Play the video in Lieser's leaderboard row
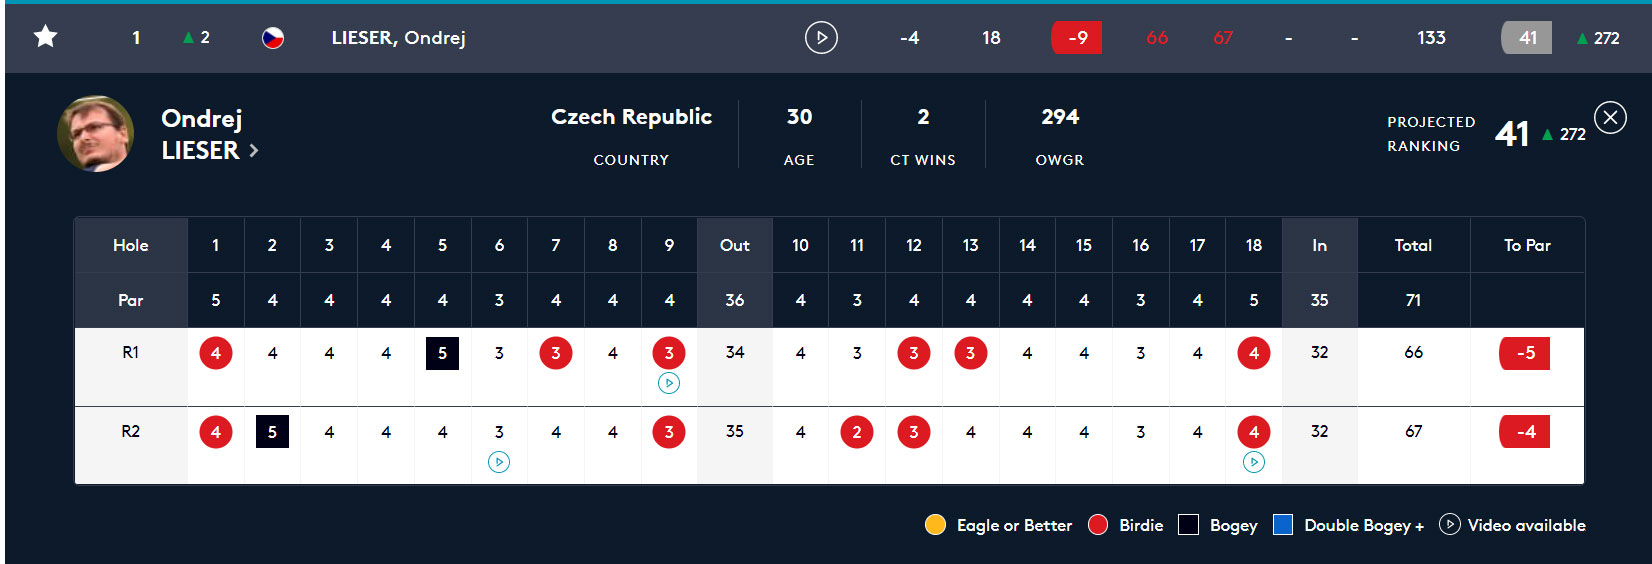 [821, 38]
